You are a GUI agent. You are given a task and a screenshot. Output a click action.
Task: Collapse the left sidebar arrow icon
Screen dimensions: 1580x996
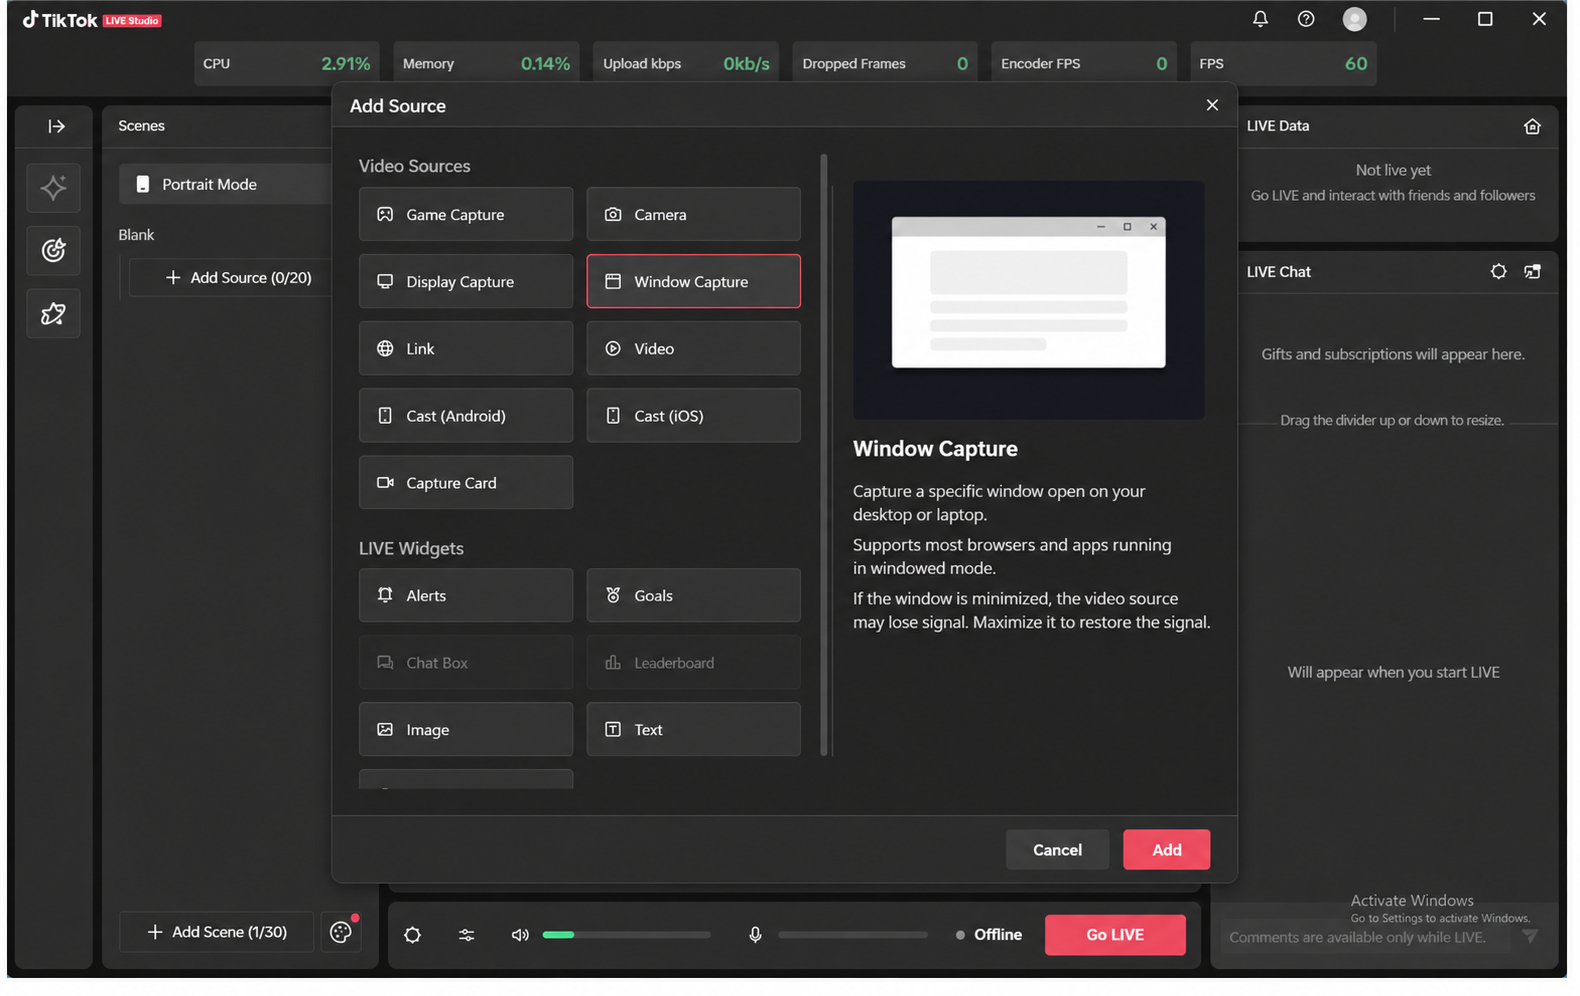point(56,126)
